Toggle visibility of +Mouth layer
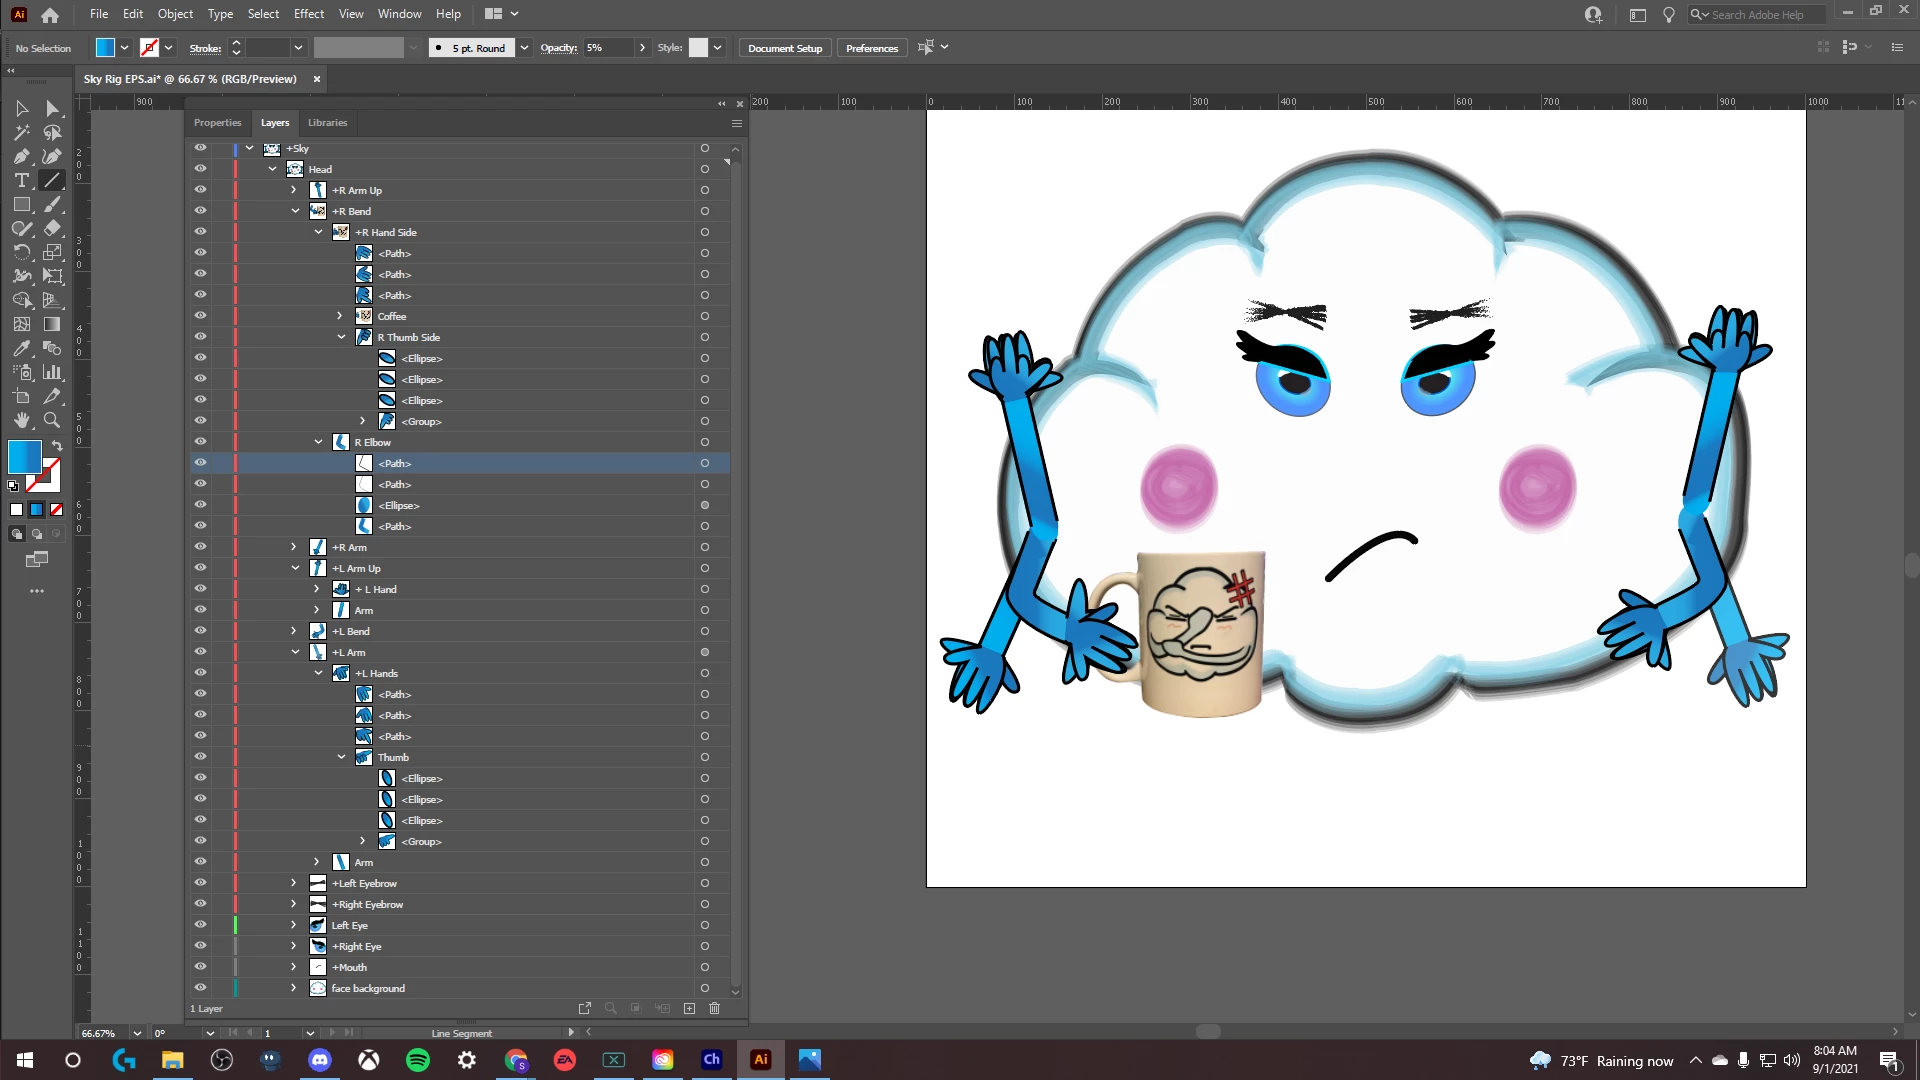Image resolution: width=1920 pixels, height=1080 pixels. (x=200, y=967)
